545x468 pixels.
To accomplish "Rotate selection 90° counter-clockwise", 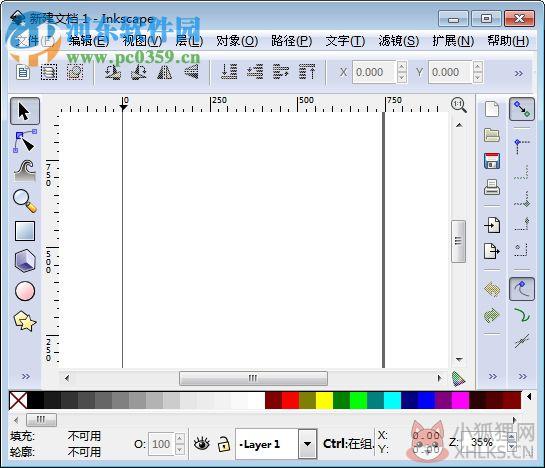I will [x=113, y=72].
